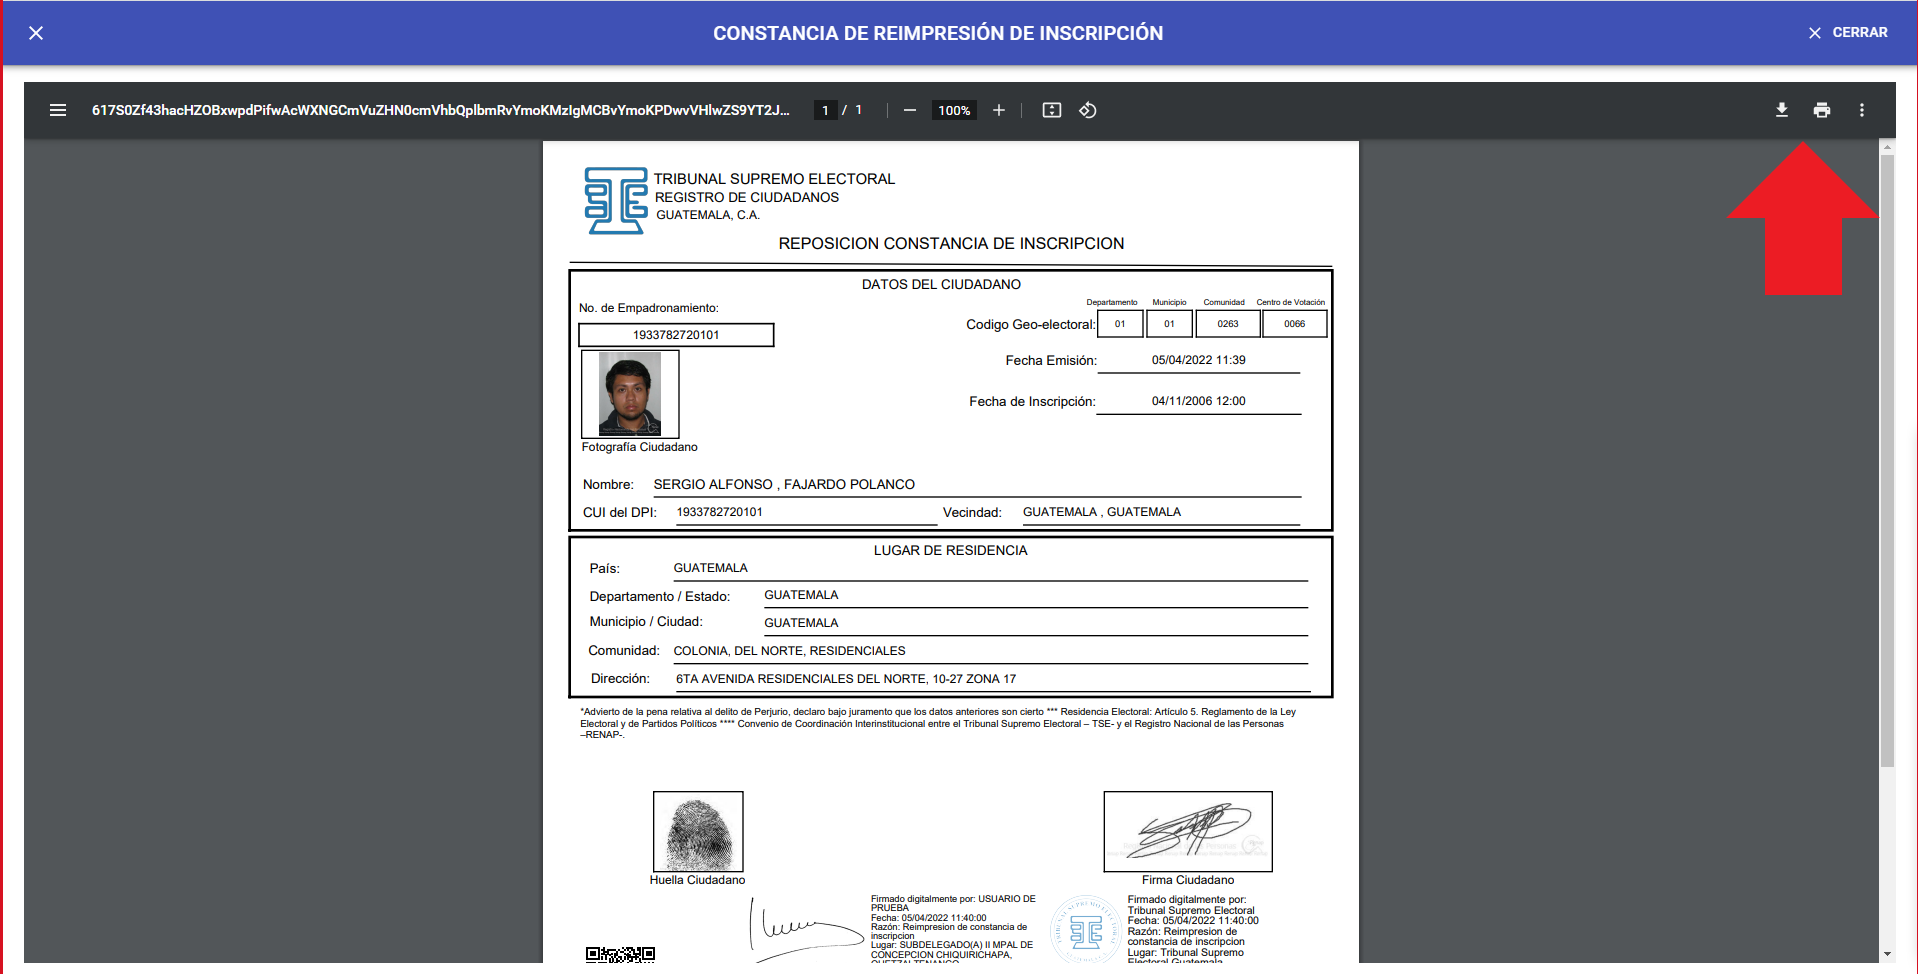1918x974 pixels.
Task: Zoom in with the plus icon
Action: click(998, 110)
